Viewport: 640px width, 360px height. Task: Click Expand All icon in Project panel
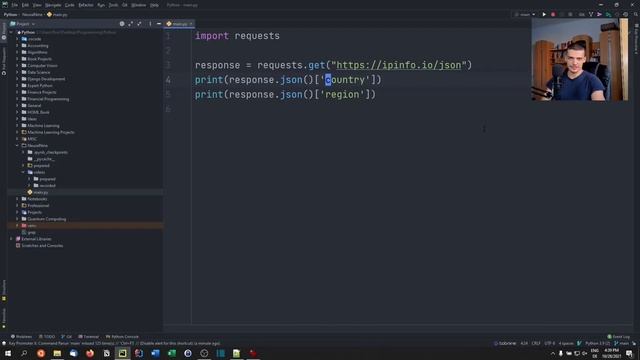(131, 24)
